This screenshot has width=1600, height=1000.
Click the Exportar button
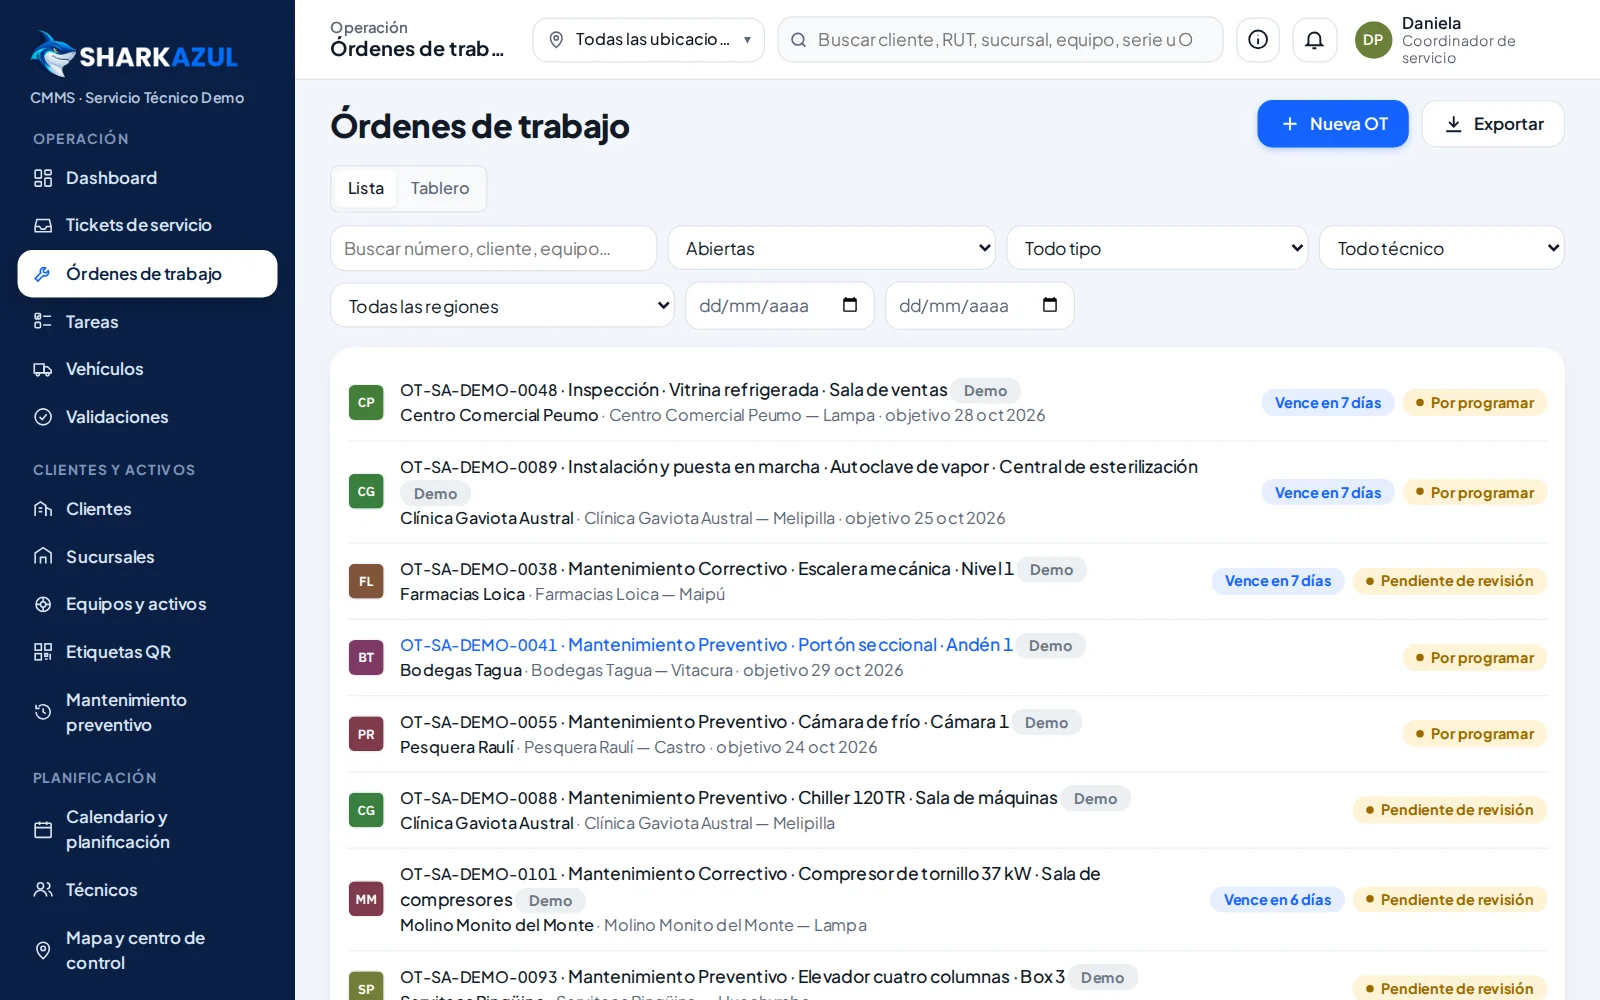coord(1493,124)
